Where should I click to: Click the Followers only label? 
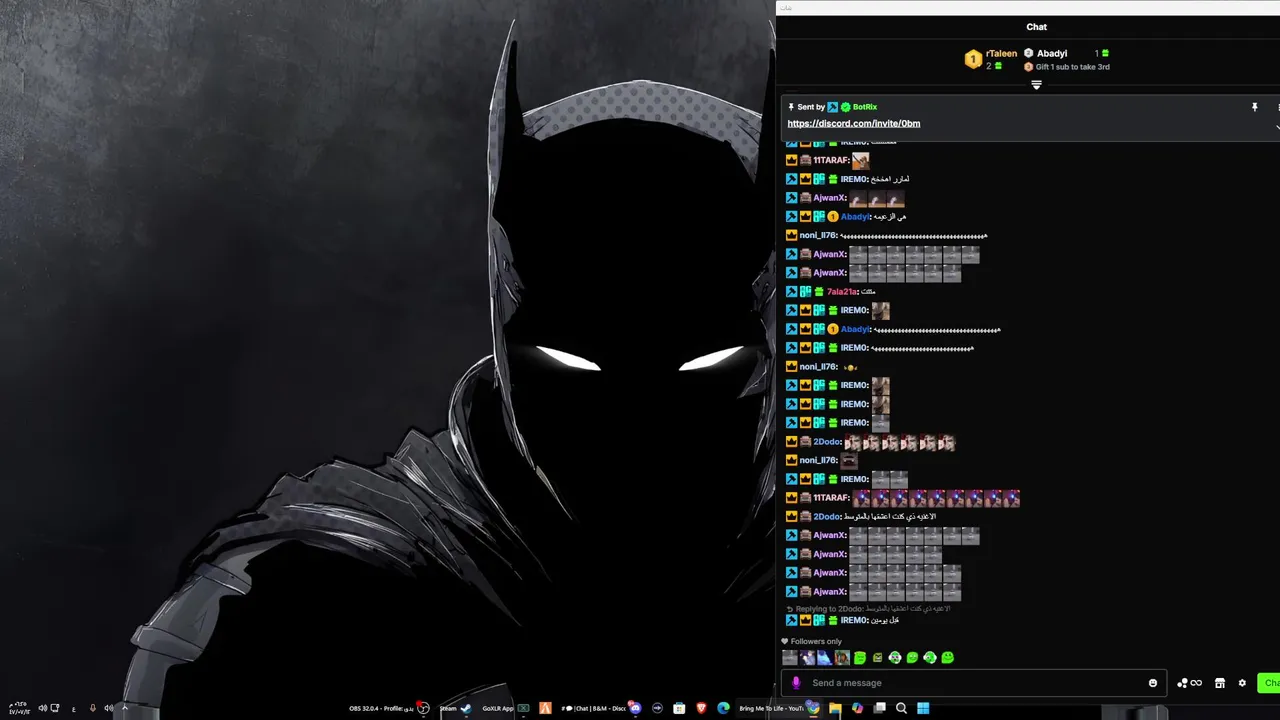point(816,641)
